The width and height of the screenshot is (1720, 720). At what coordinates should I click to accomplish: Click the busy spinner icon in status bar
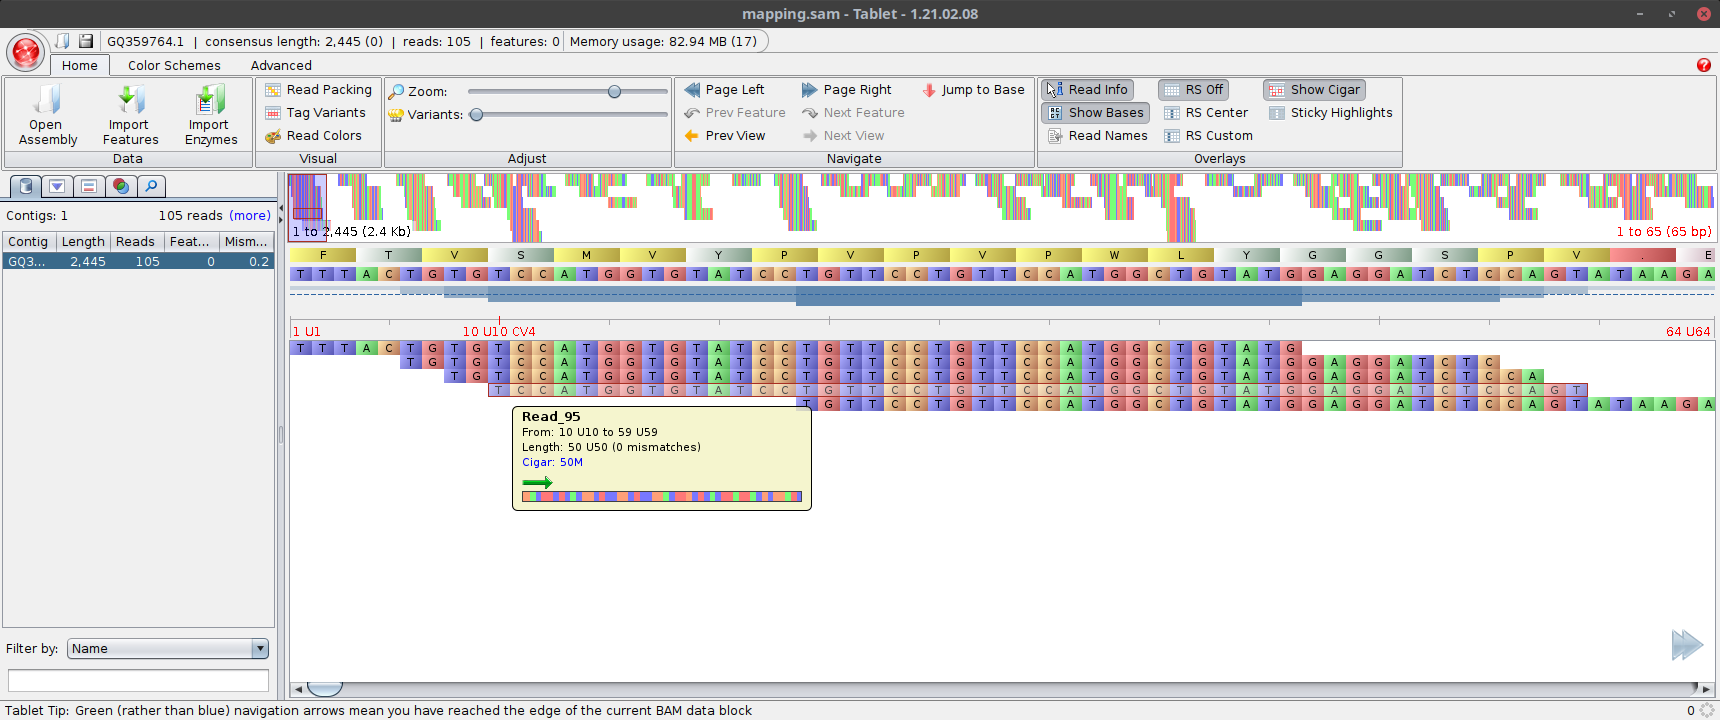point(1707,710)
